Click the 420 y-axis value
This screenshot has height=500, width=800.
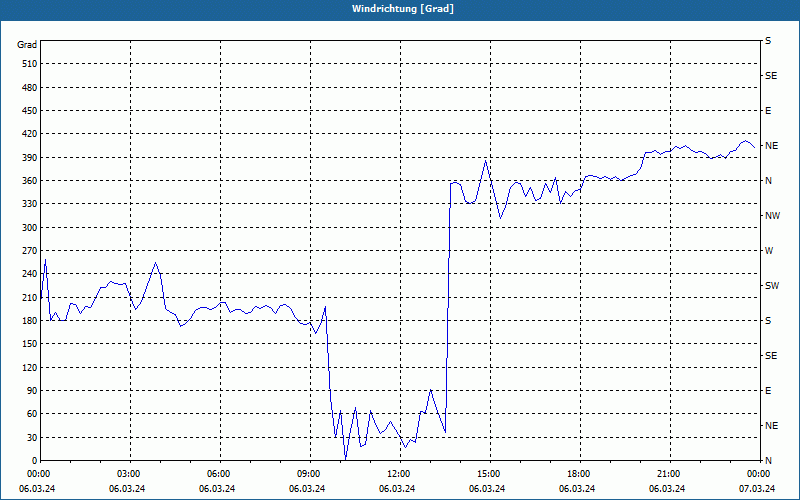point(30,134)
